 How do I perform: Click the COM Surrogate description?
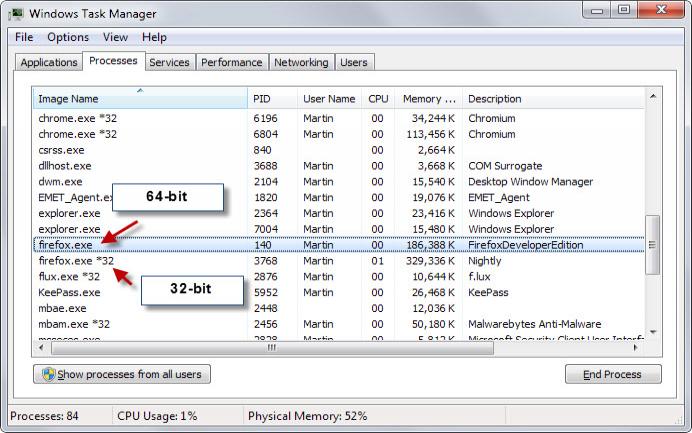click(x=505, y=166)
